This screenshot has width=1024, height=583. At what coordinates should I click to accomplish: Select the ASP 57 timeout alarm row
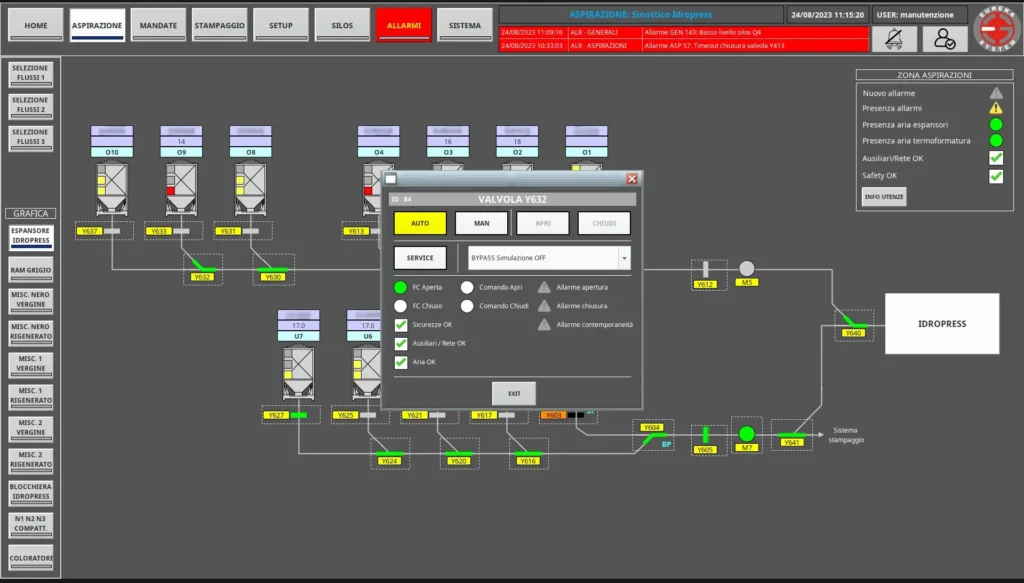tap(684, 46)
